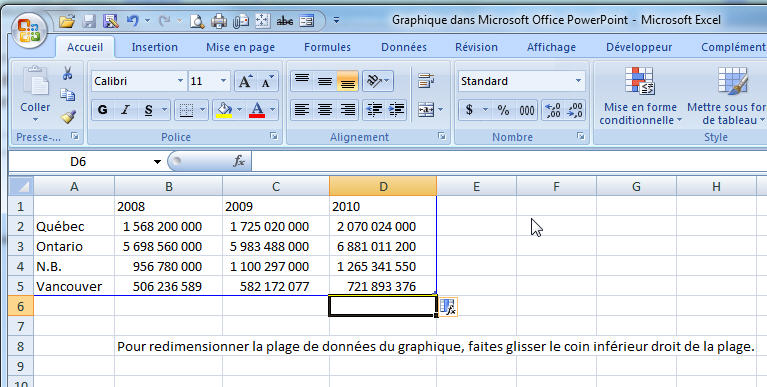767x387 pixels.
Task: Click the Save As icon with pencil
Action: (x=111, y=21)
